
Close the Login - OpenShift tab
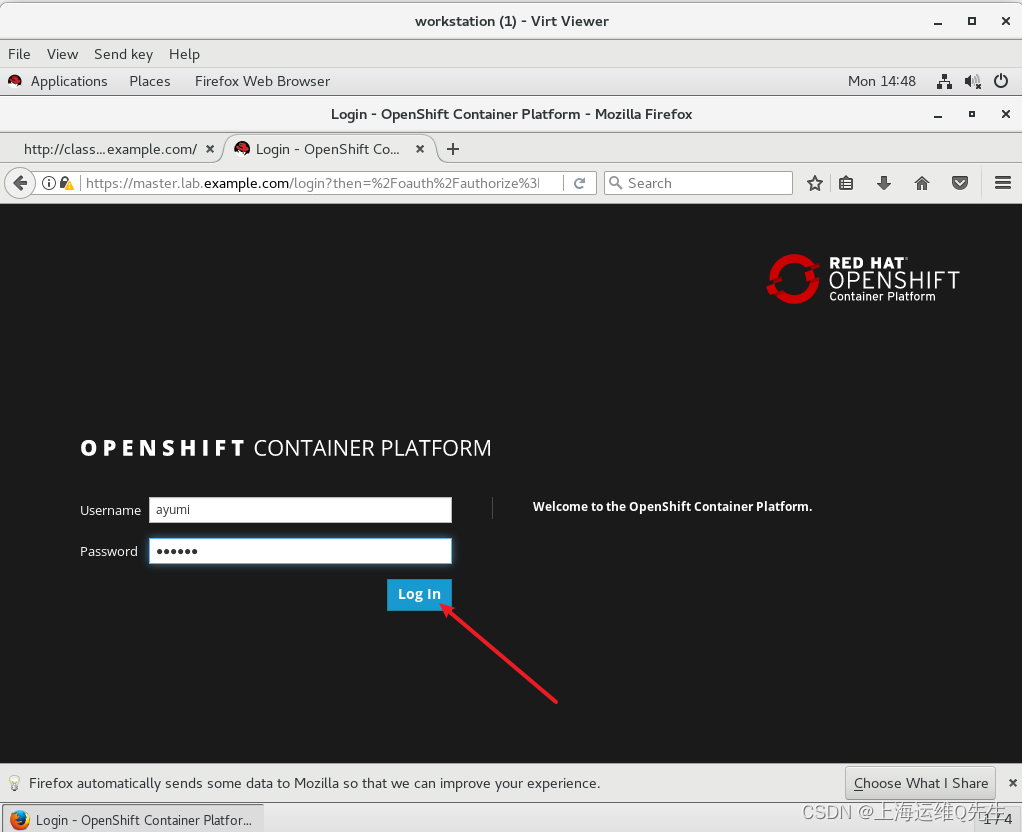pos(420,149)
